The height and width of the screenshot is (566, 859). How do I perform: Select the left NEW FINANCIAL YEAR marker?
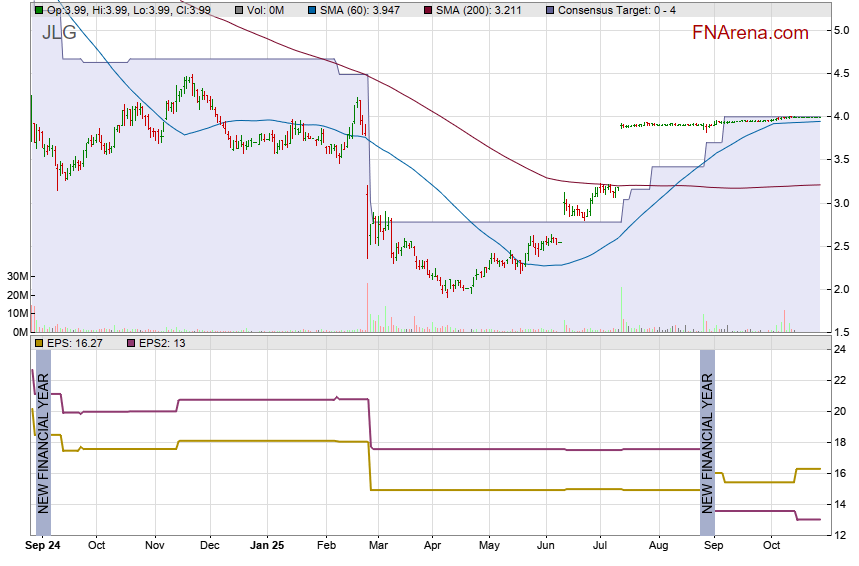43,442
